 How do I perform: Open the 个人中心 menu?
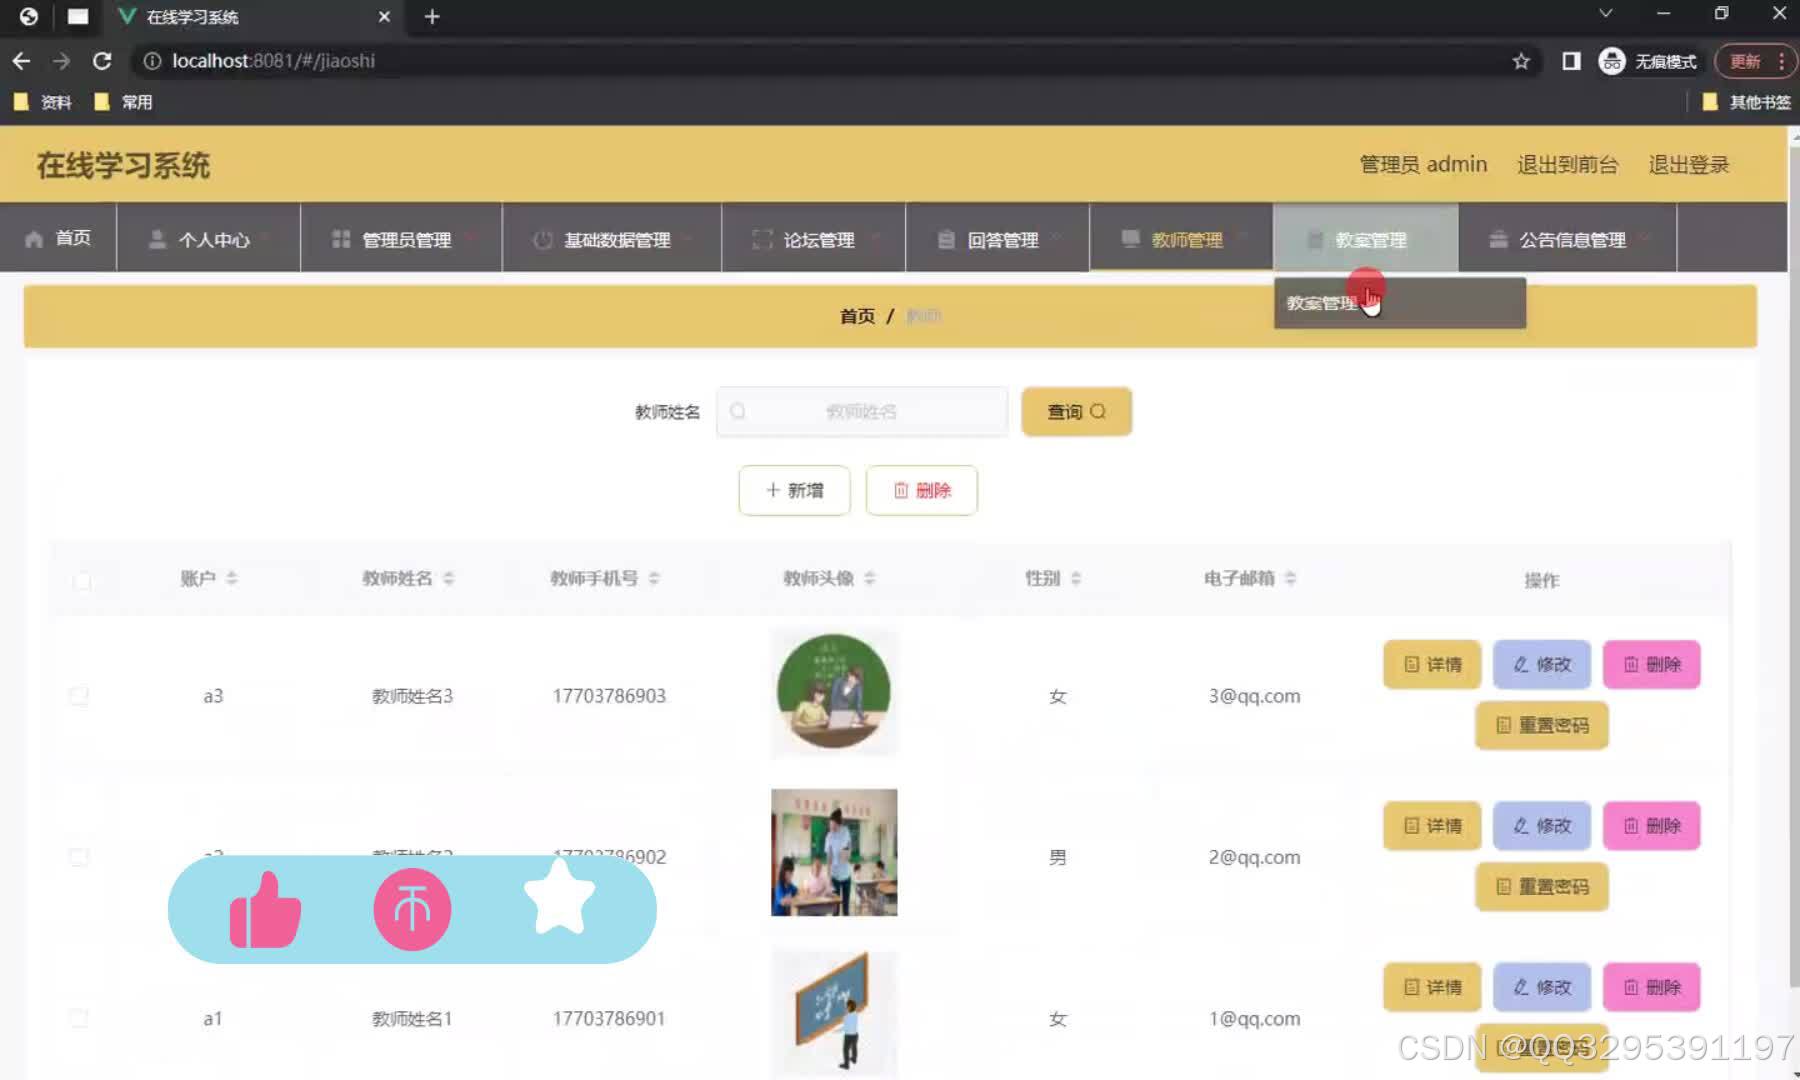coord(208,239)
